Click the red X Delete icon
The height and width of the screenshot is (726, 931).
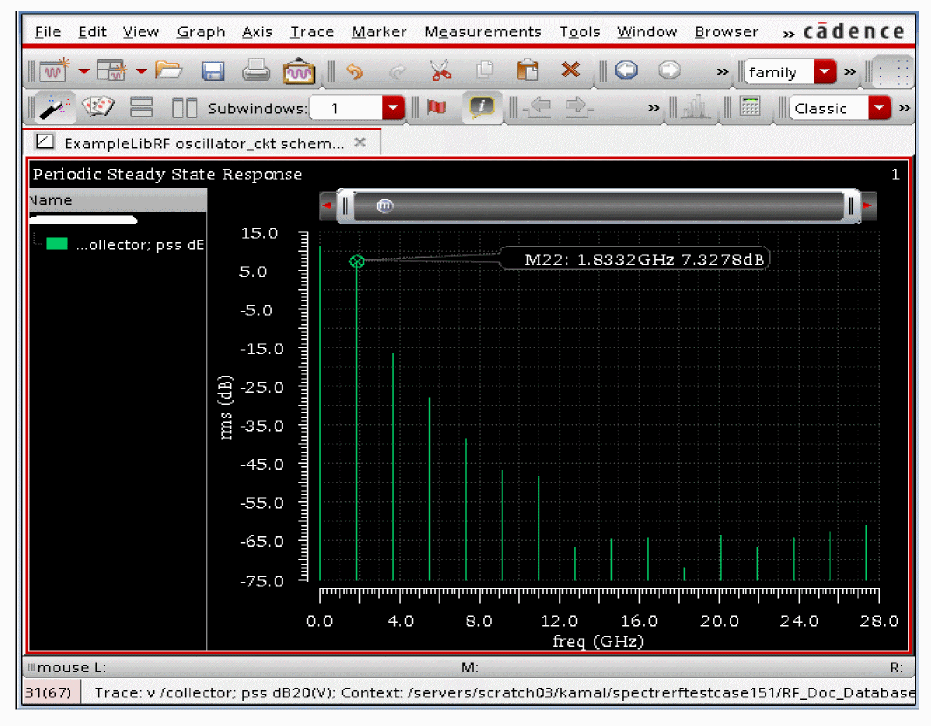coord(571,71)
